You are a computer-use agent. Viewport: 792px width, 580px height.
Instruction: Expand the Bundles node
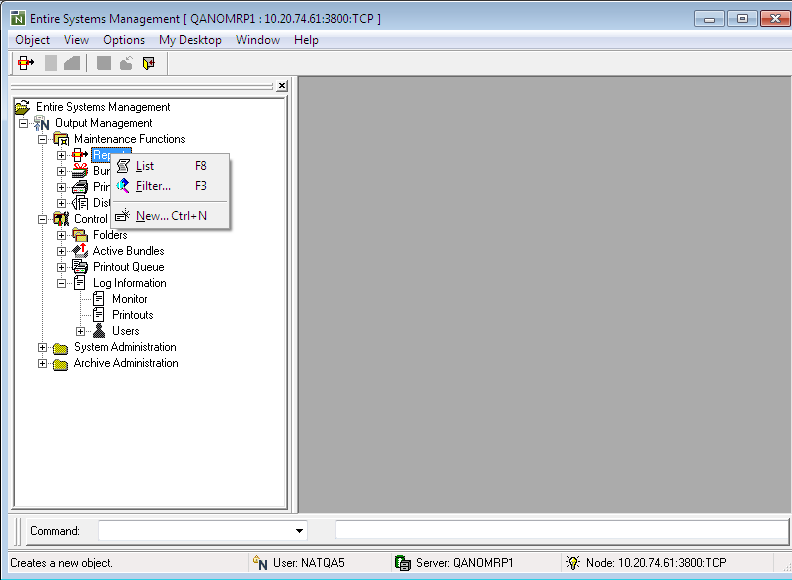click(61, 172)
